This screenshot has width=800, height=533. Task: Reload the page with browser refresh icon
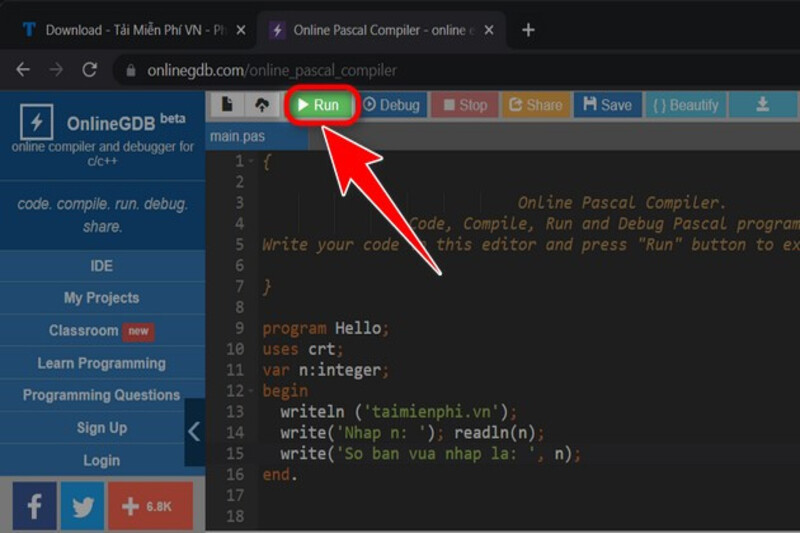coord(89,70)
